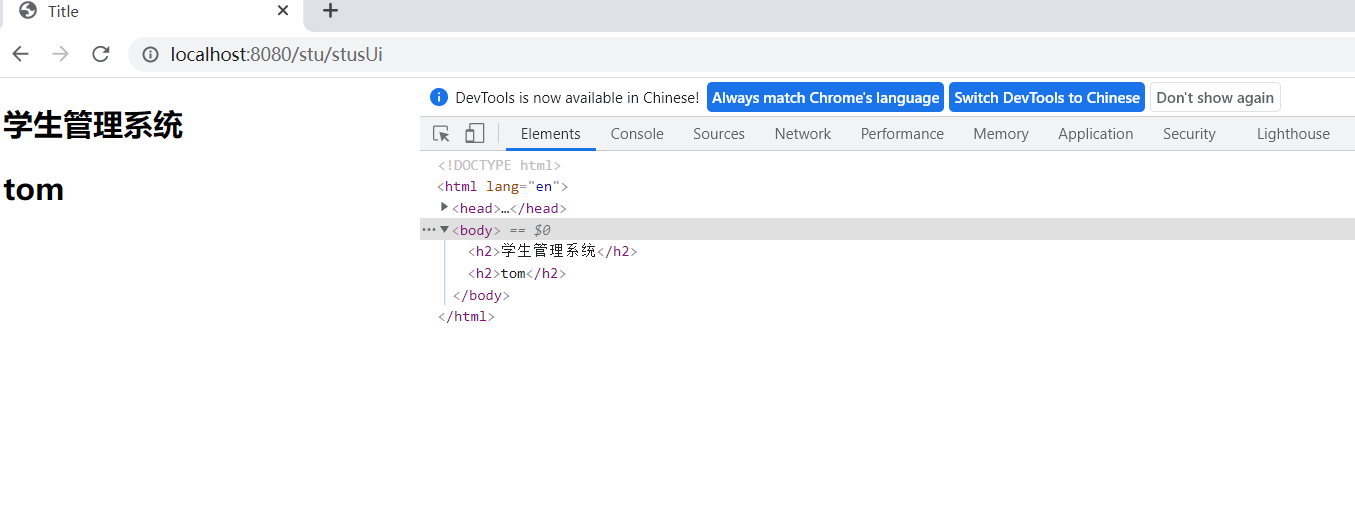The width and height of the screenshot is (1355, 529).
Task: Click the 学生管理系统 page heading
Action: coord(93,126)
